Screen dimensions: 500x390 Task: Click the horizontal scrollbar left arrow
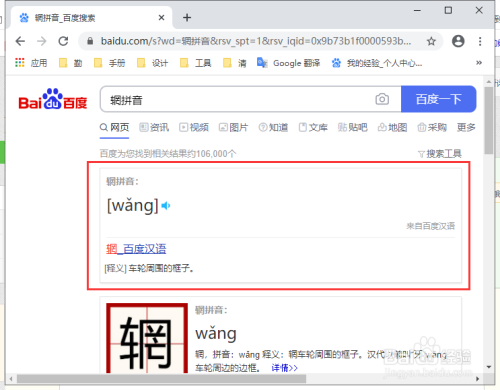[x=11, y=379]
